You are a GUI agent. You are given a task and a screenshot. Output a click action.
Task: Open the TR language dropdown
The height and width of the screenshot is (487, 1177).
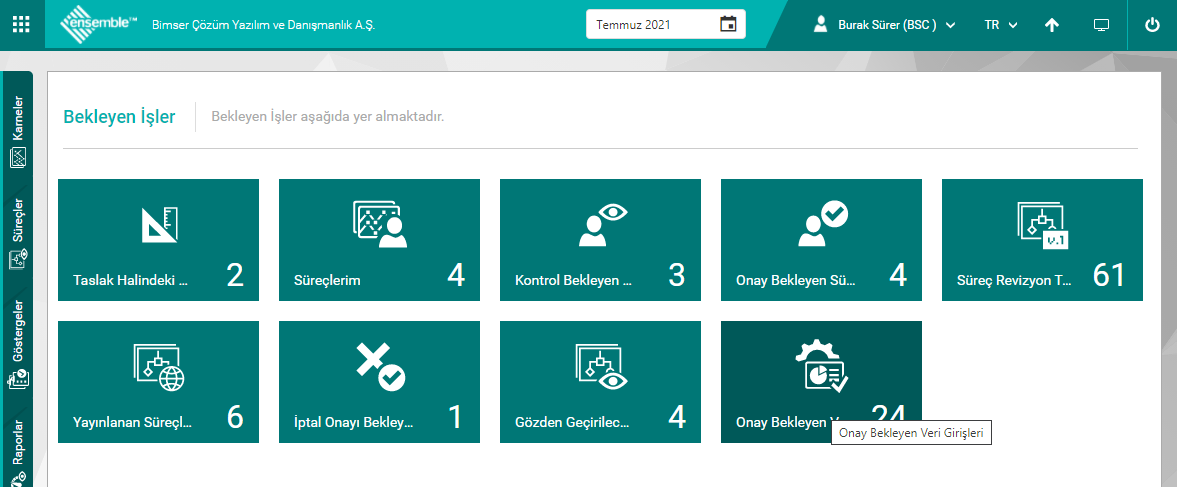tap(1000, 25)
